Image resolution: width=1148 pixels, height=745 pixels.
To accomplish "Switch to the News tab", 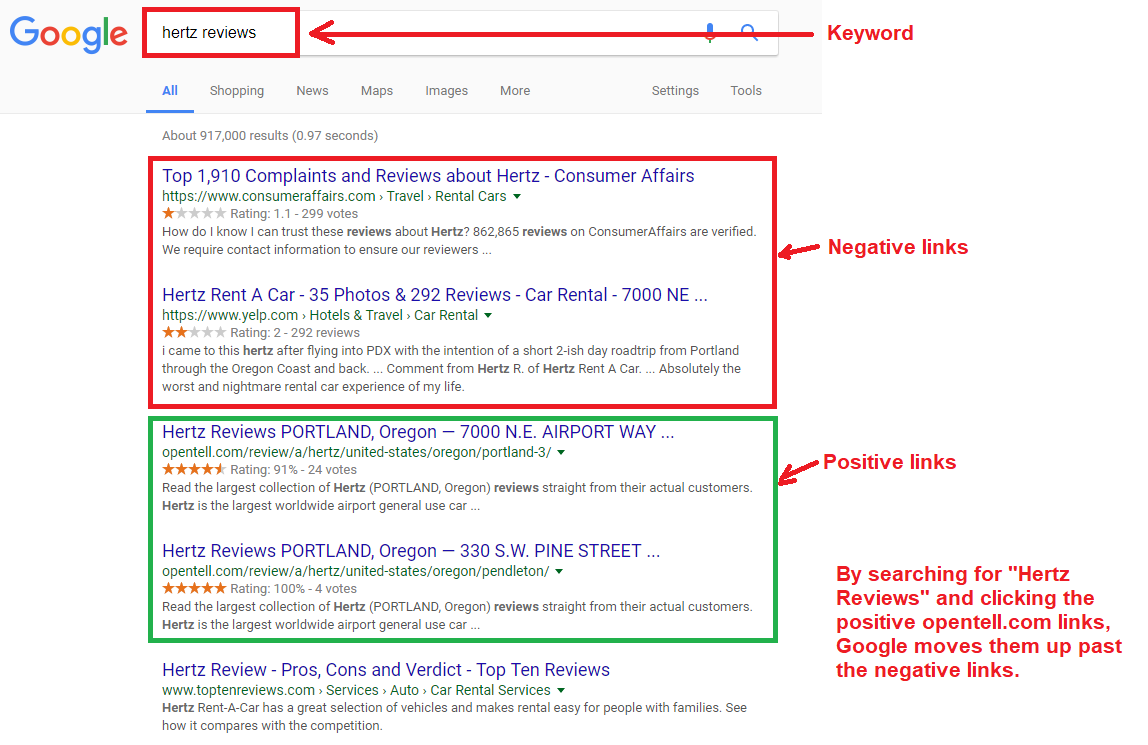I will click(x=312, y=91).
